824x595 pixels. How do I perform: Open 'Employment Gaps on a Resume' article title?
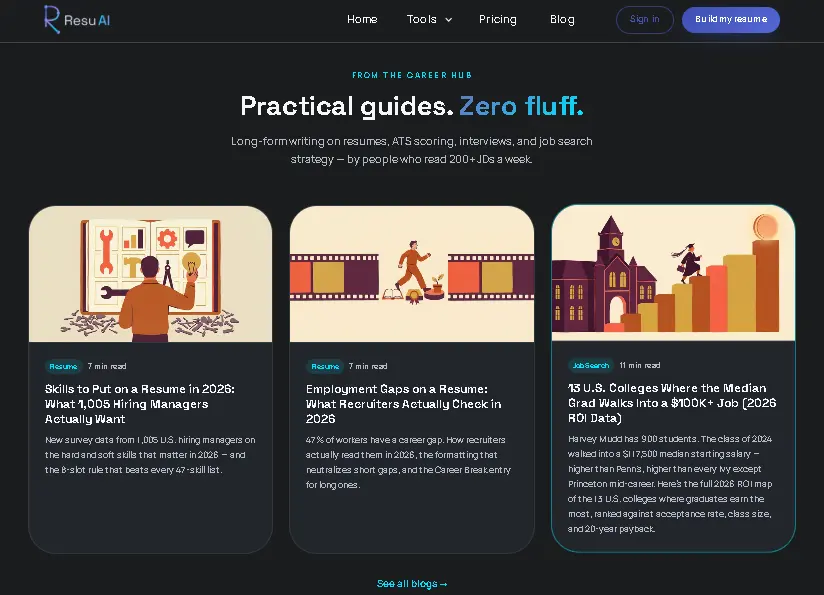click(404, 404)
